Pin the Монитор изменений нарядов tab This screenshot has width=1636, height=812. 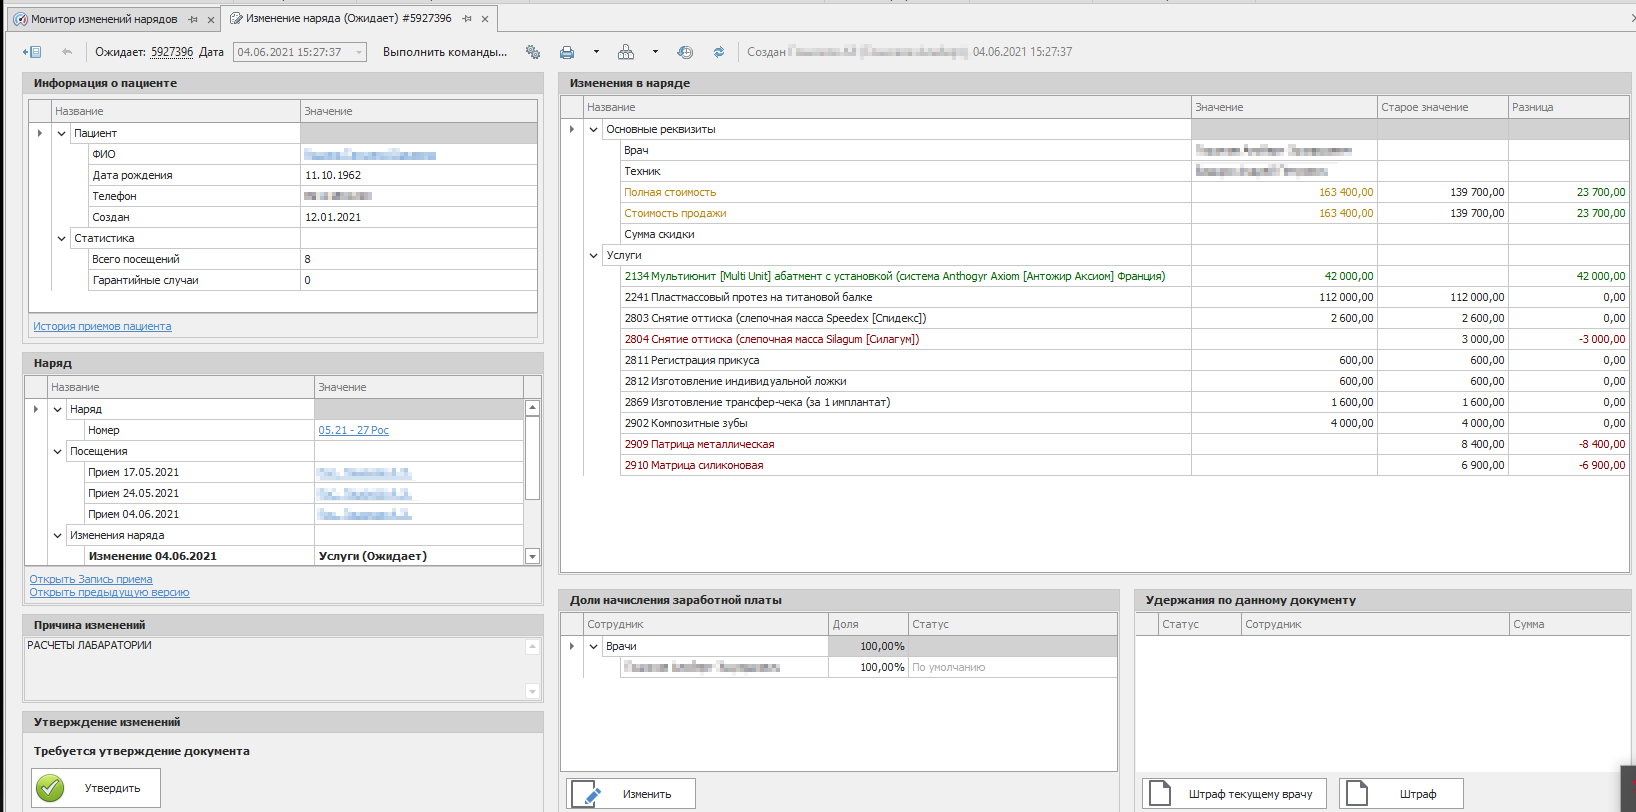[193, 19]
